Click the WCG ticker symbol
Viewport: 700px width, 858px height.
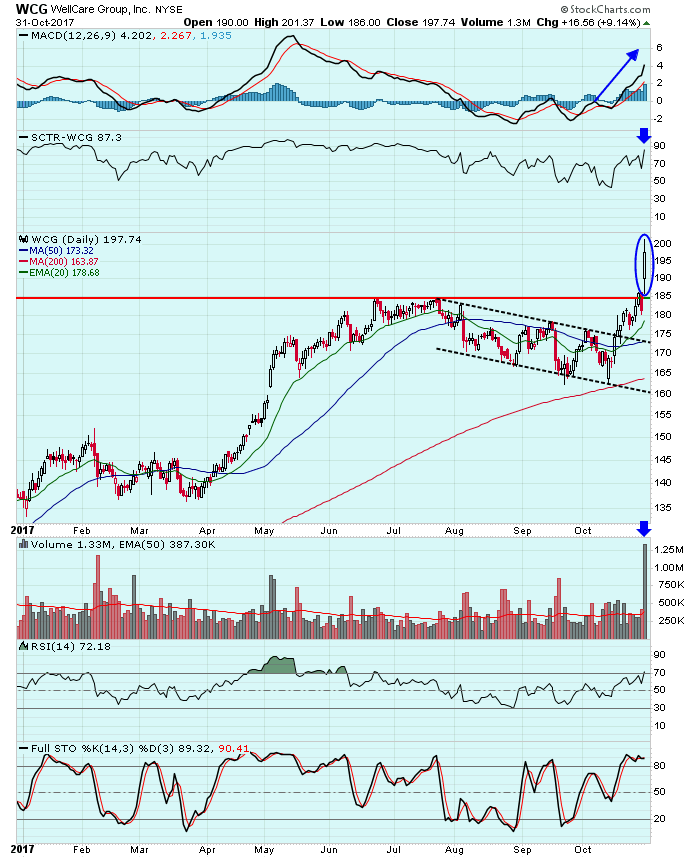pos(32,9)
